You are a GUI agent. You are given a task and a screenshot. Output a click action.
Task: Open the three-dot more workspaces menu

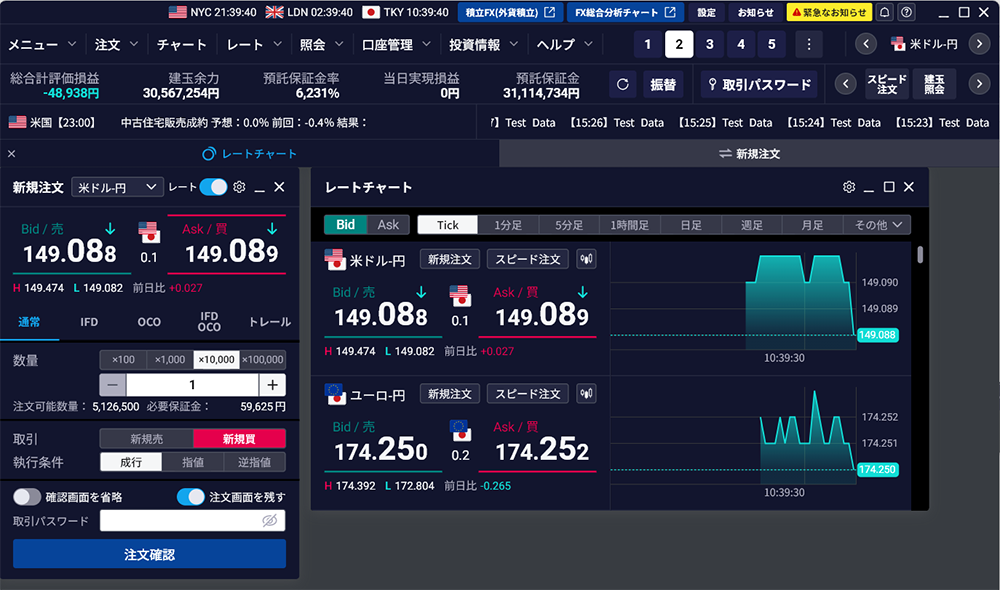(x=808, y=44)
